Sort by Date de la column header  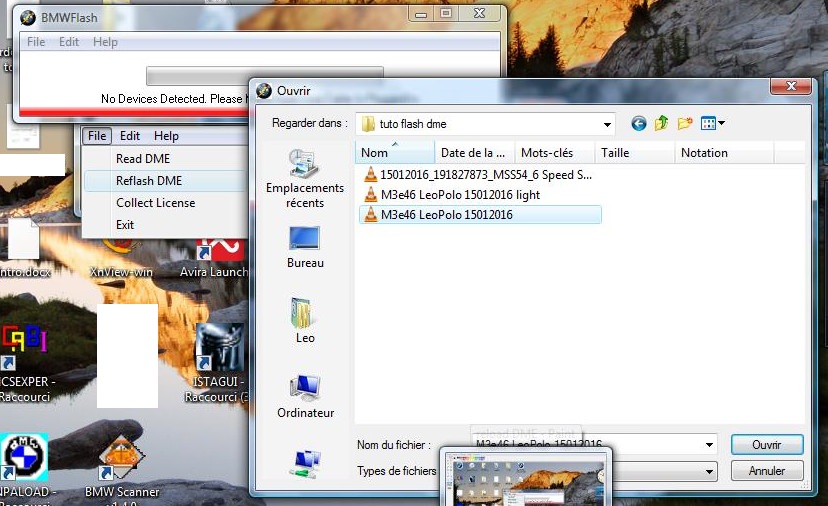(475, 153)
